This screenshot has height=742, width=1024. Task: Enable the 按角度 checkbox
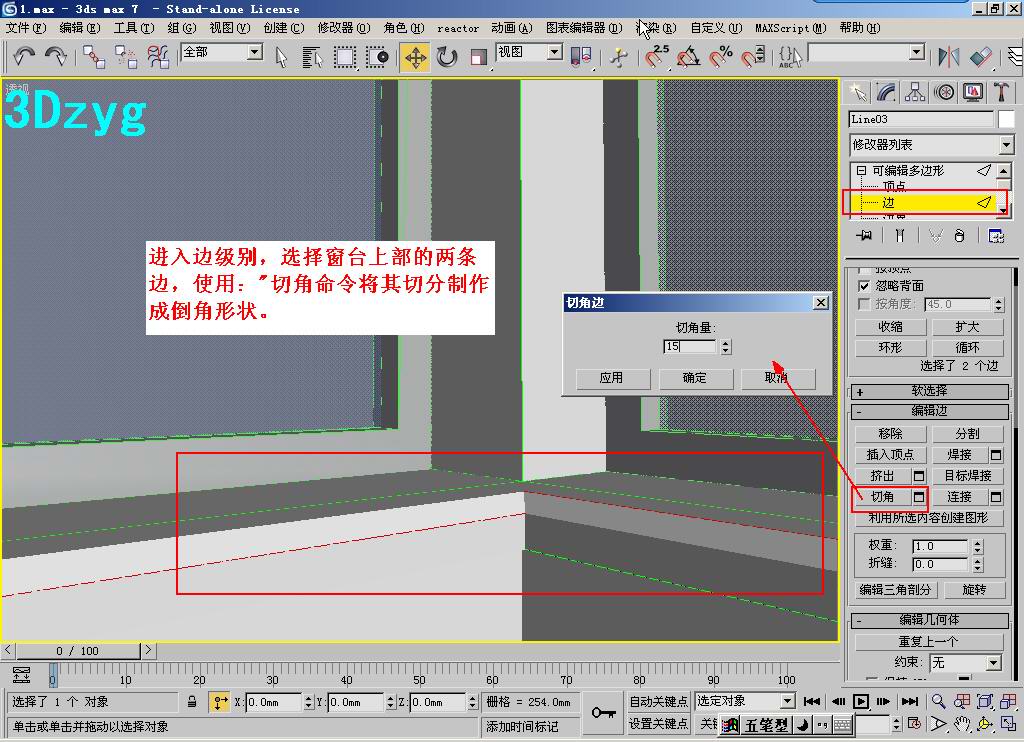pos(864,304)
